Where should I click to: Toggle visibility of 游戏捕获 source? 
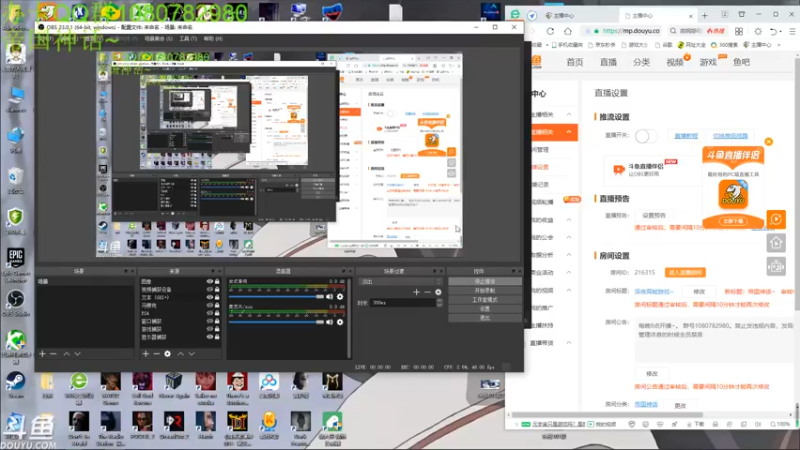point(210,329)
